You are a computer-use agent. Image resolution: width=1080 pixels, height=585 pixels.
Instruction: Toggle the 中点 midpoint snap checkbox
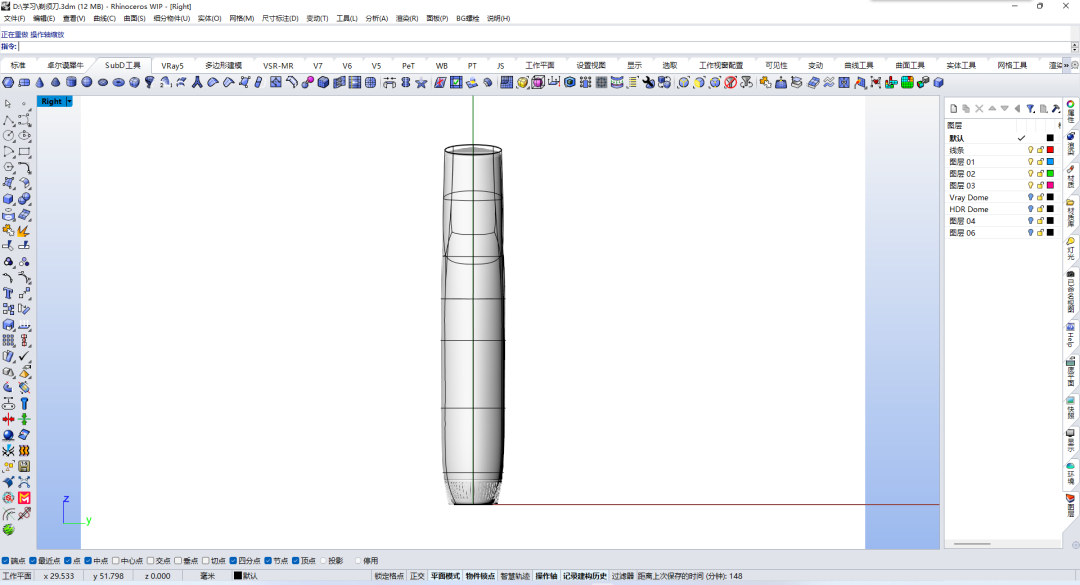click(88, 561)
